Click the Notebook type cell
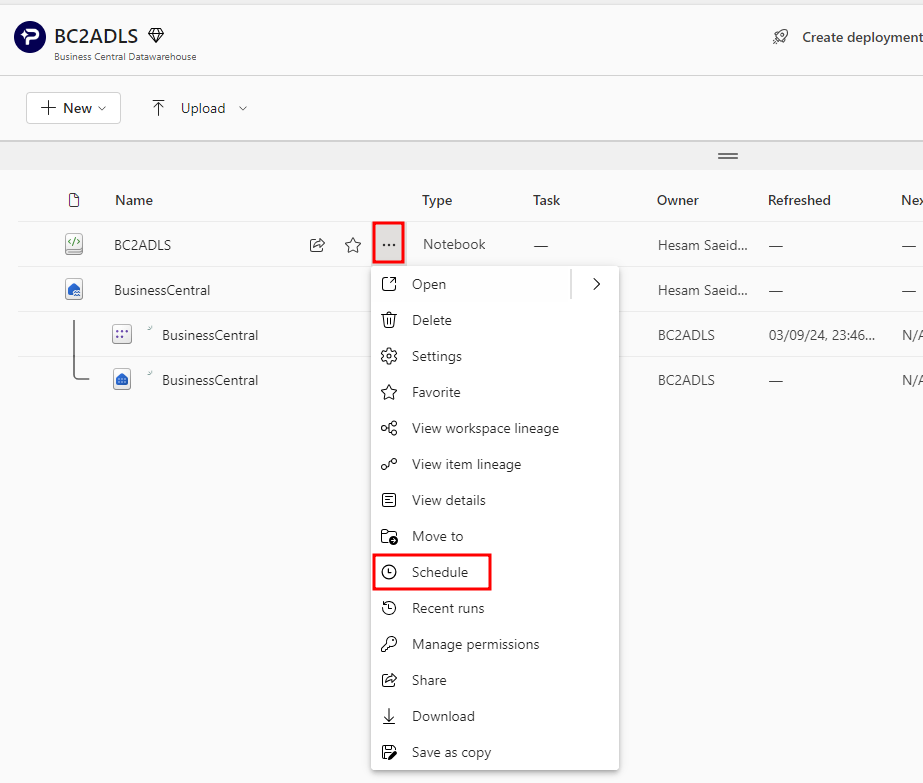 pyautogui.click(x=454, y=244)
